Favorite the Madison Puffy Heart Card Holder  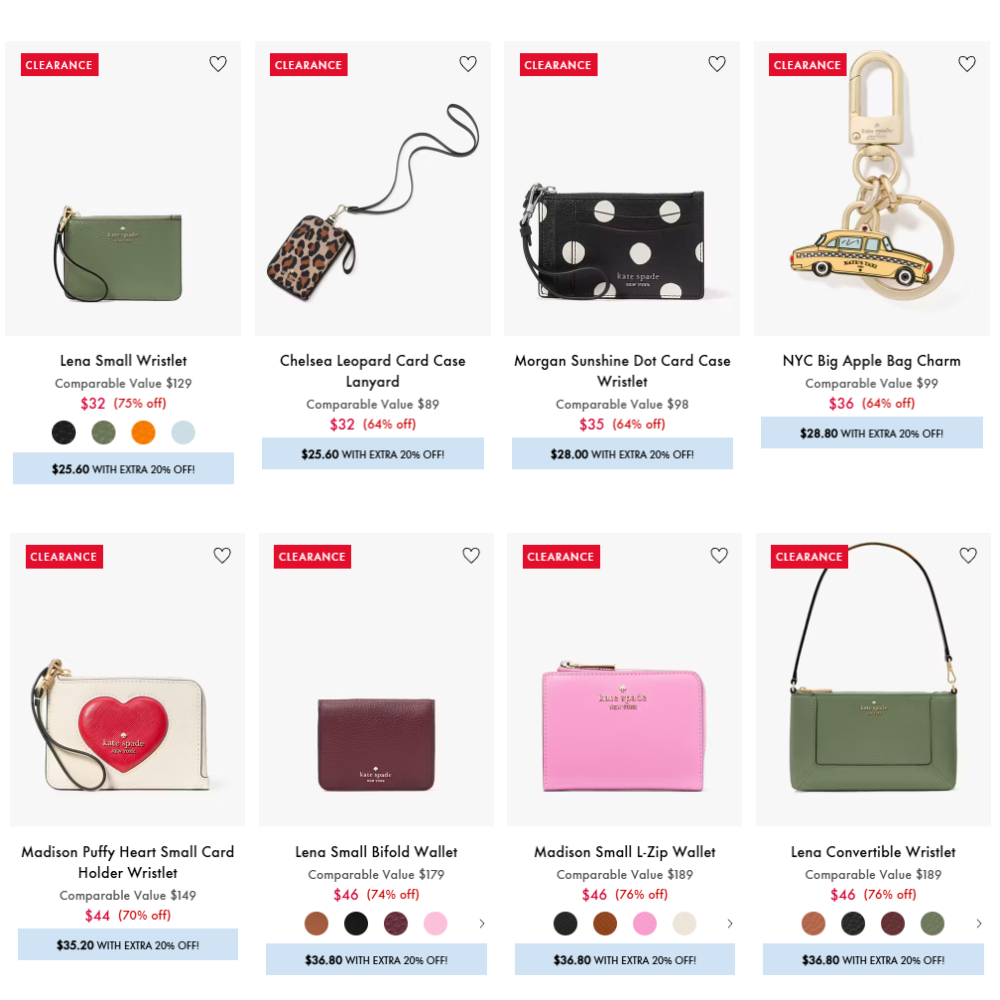point(222,555)
